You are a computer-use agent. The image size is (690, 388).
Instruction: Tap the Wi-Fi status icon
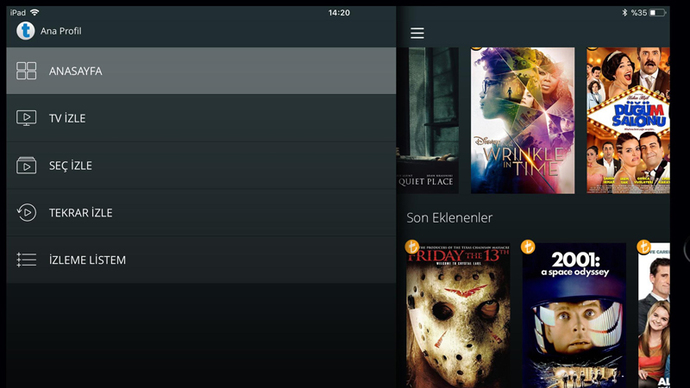(34, 12)
